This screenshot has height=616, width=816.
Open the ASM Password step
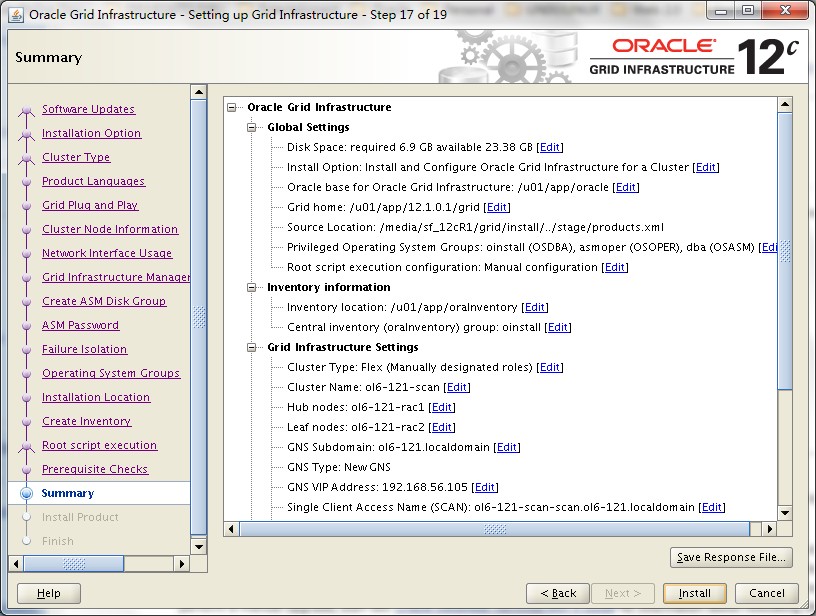[80, 325]
